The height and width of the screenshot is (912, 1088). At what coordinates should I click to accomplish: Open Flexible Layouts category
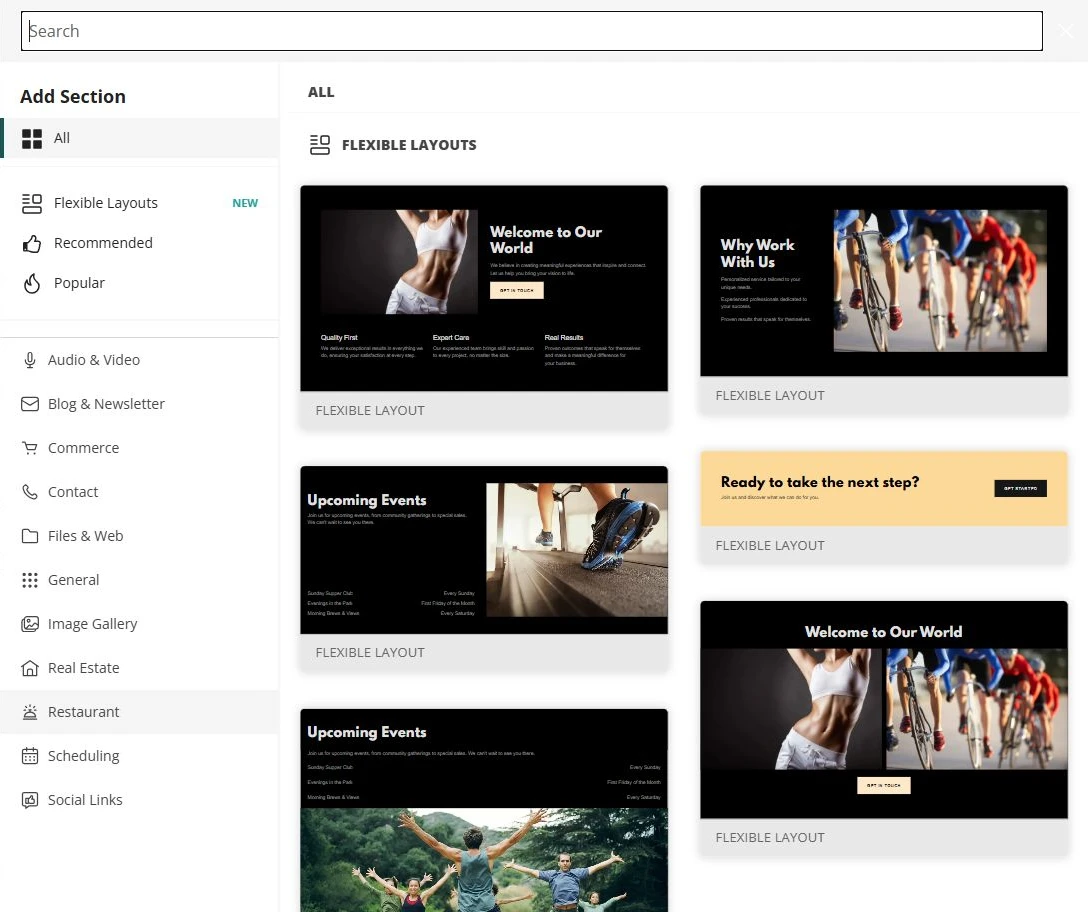(x=139, y=203)
